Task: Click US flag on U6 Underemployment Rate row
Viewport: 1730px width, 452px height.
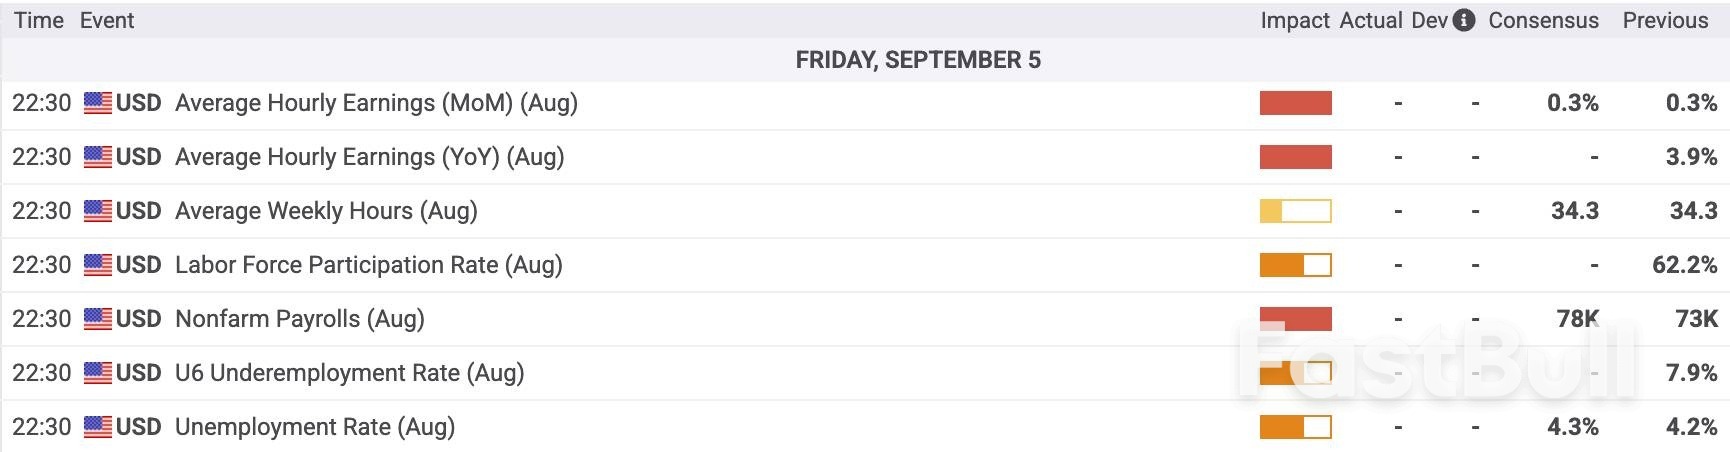Action: pos(98,373)
